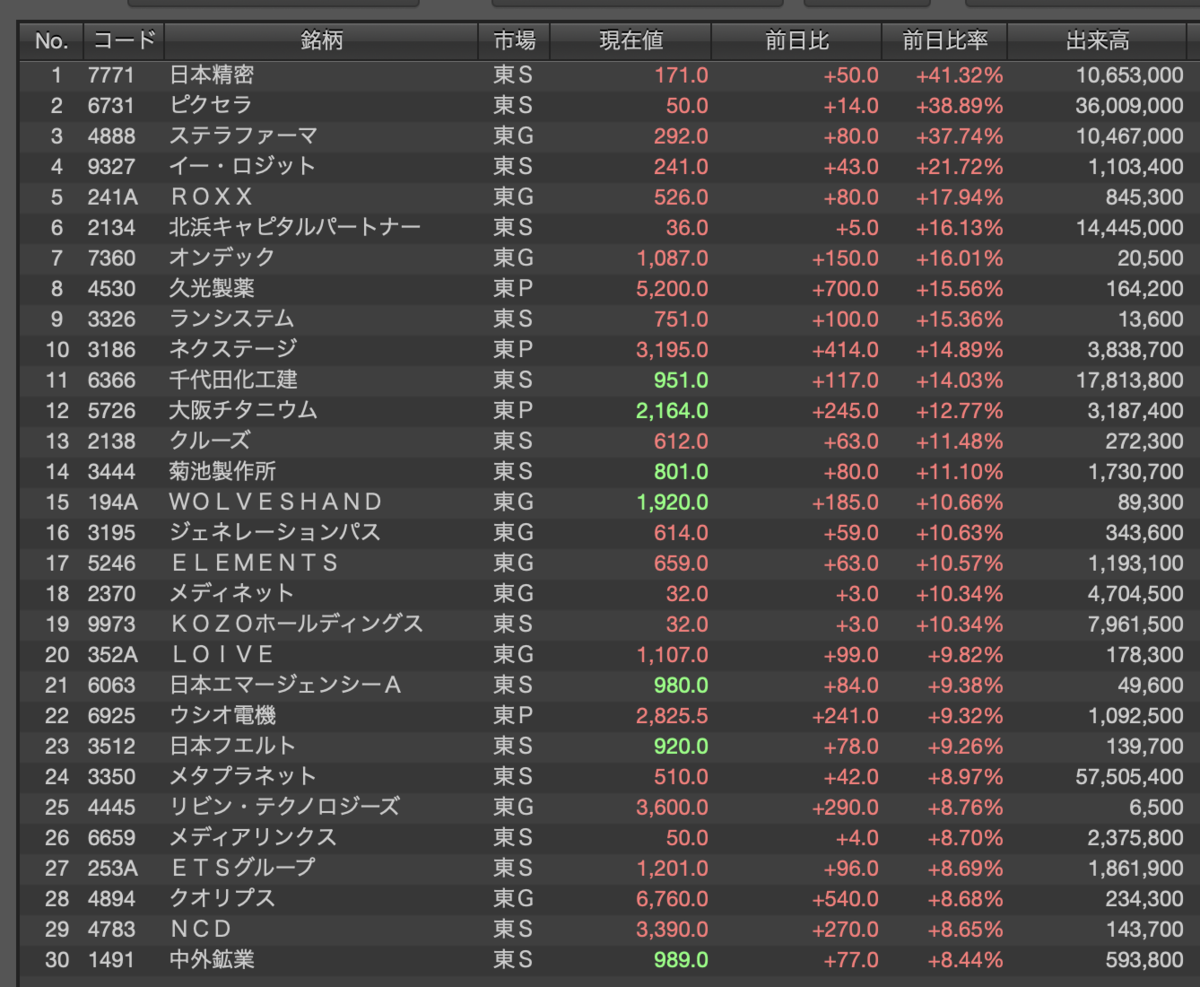Image resolution: width=1200 pixels, height=987 pixels.
Task: Select the オンデック stock name
Action: (221, 258)
